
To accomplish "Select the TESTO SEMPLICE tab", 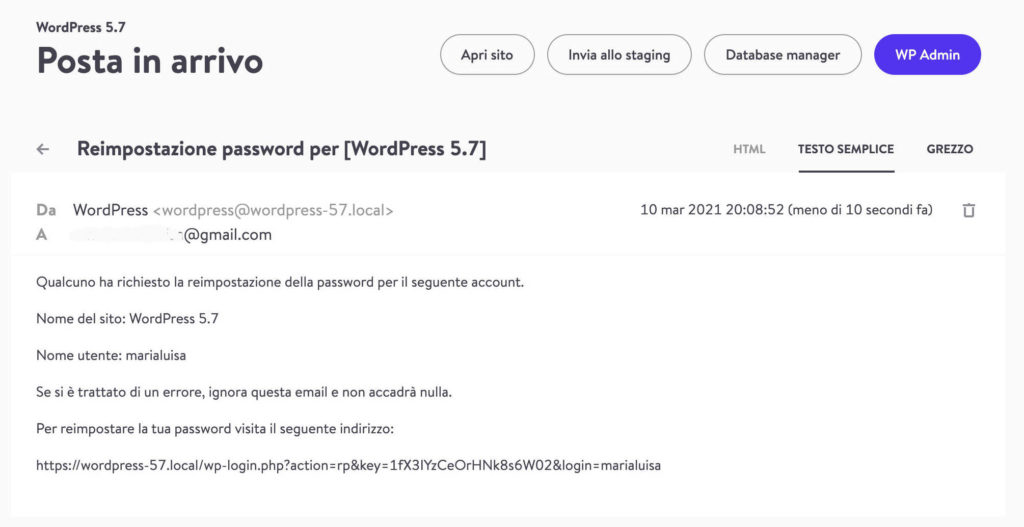I will pyautogui.click(x=846, y=149).
